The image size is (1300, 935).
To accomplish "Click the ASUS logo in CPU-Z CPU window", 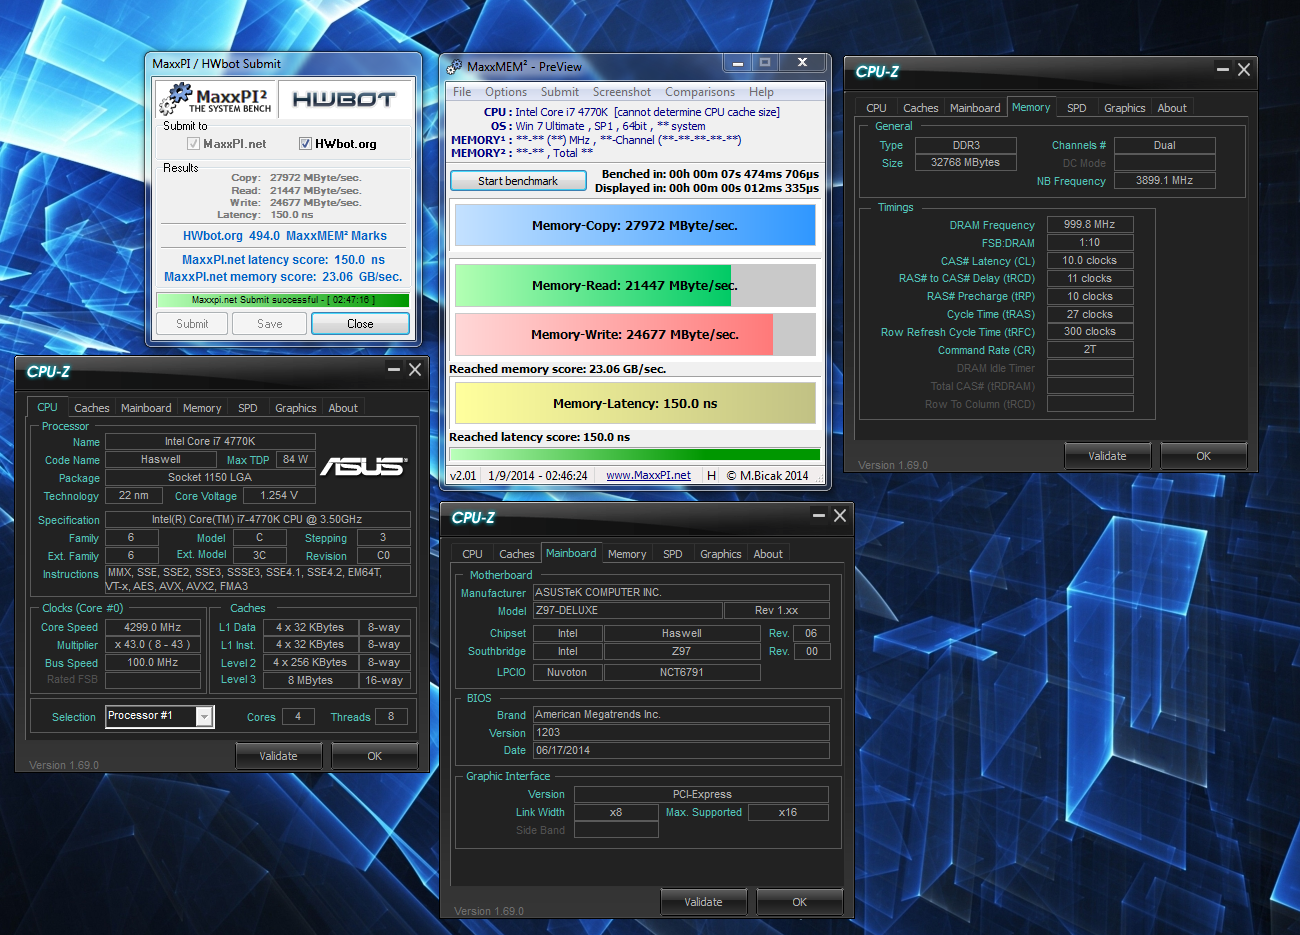I will (x=363, y=466).
